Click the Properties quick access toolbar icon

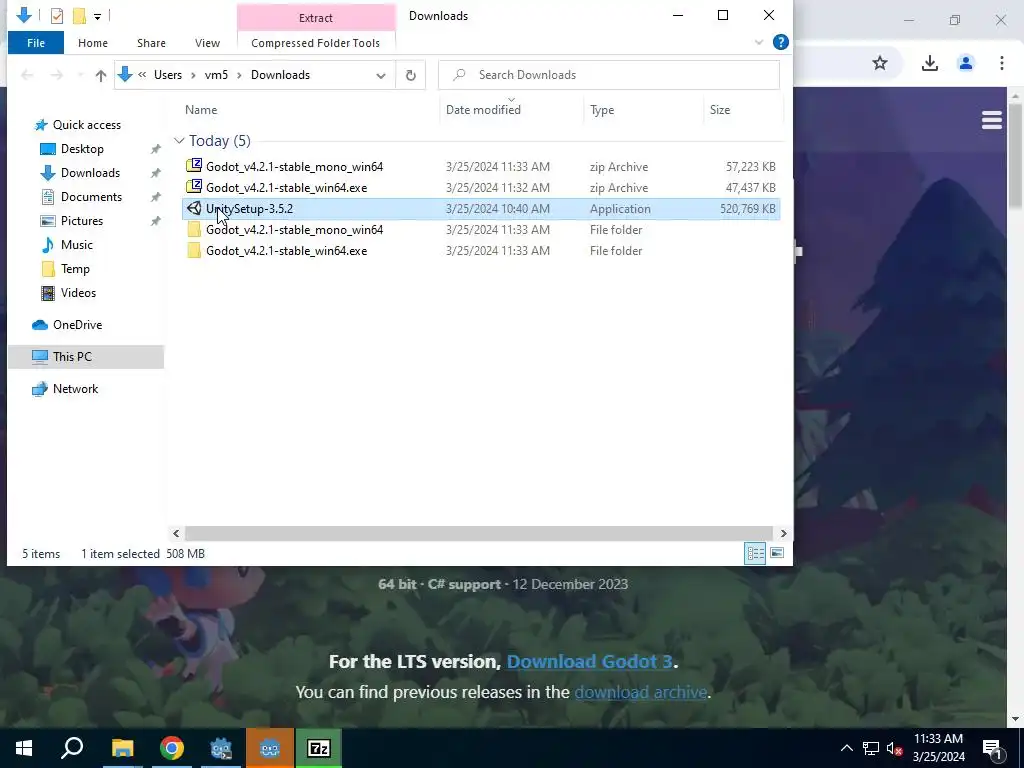(57, 16)
